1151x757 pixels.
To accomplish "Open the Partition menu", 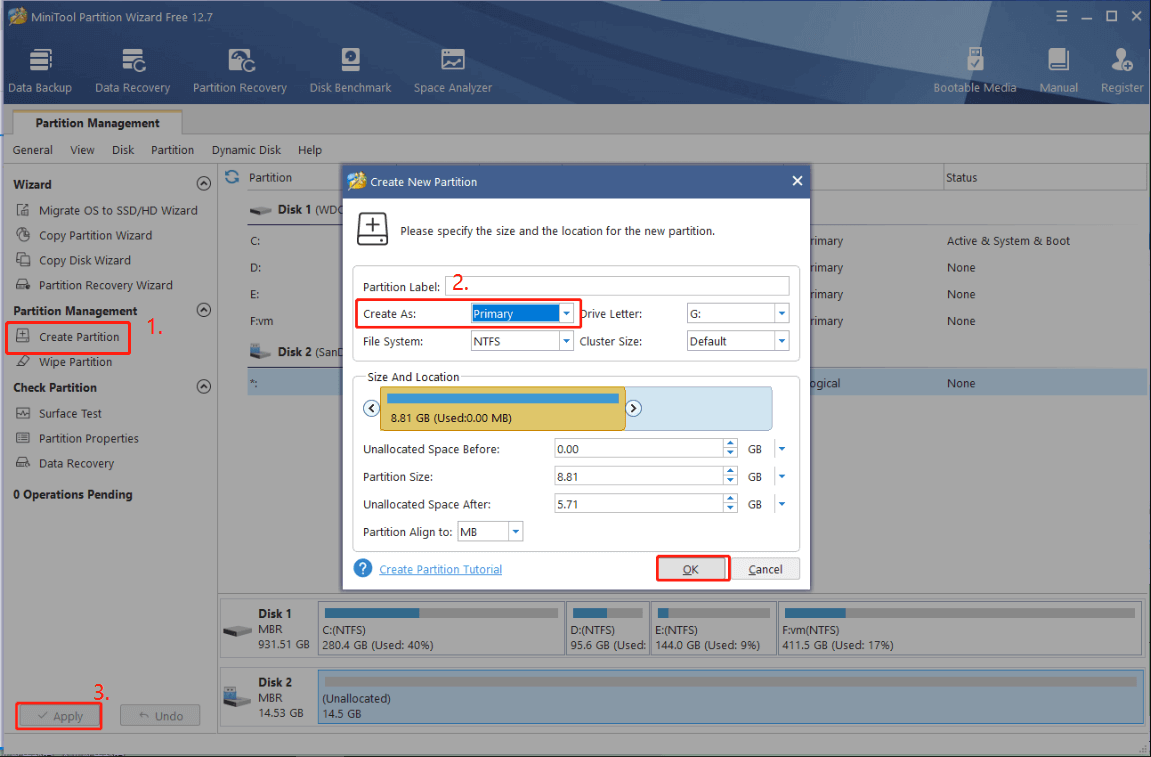I will [x=173, y=150].
